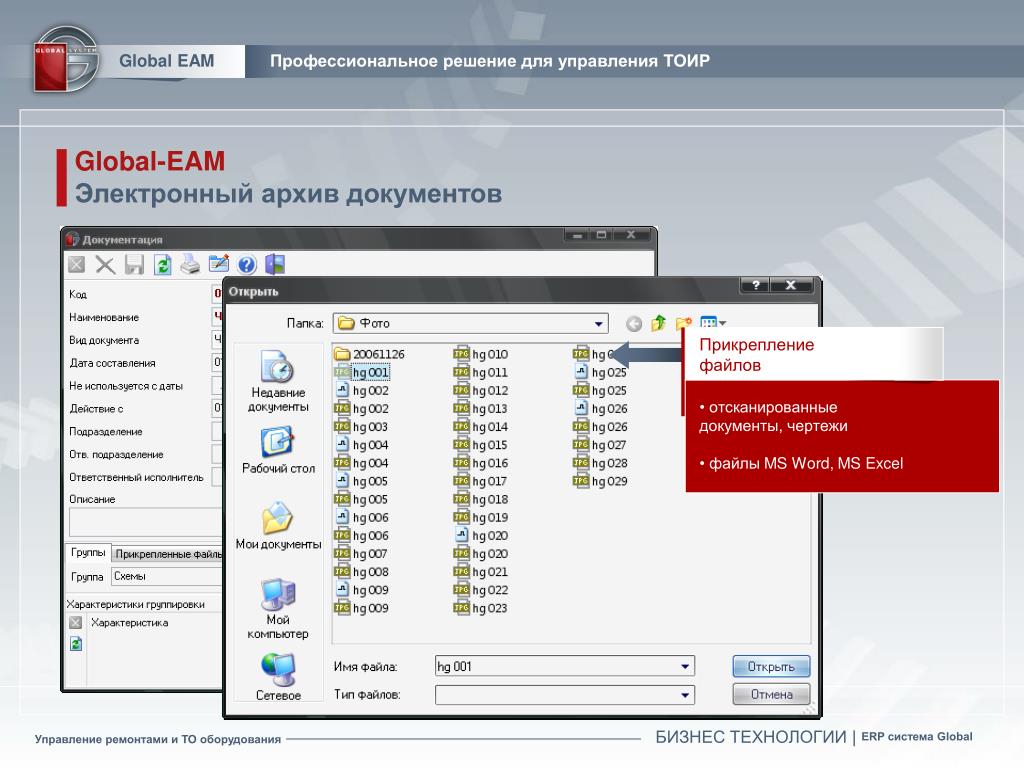This screenshot has width=1024, height=768.
Task: Open Мои документы in the places bar
Action: (278, 526)
